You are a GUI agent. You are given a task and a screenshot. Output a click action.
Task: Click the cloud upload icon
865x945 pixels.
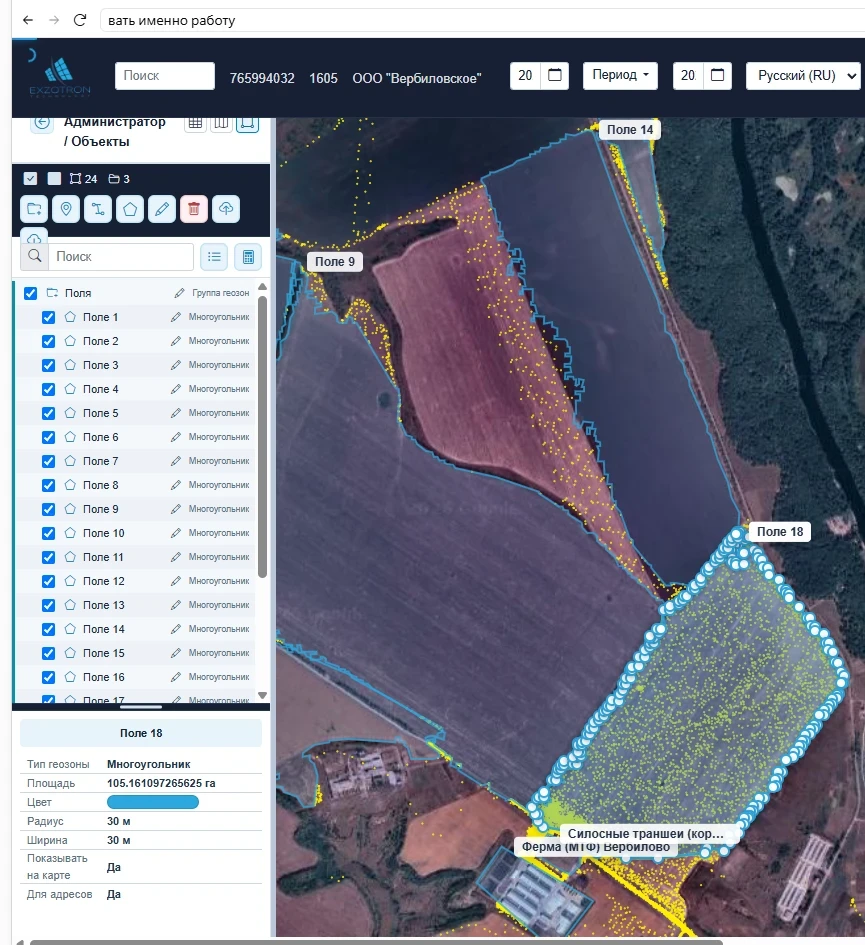tap(225, 209)
